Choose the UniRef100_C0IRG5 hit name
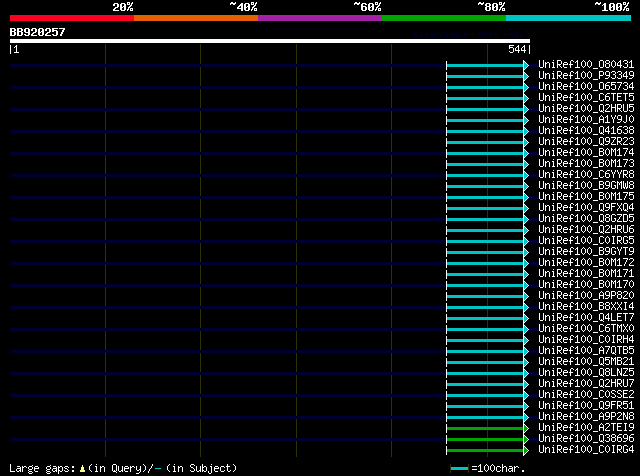Image resolution: width=640 pixels, height=476 pixels. point(586,241)
